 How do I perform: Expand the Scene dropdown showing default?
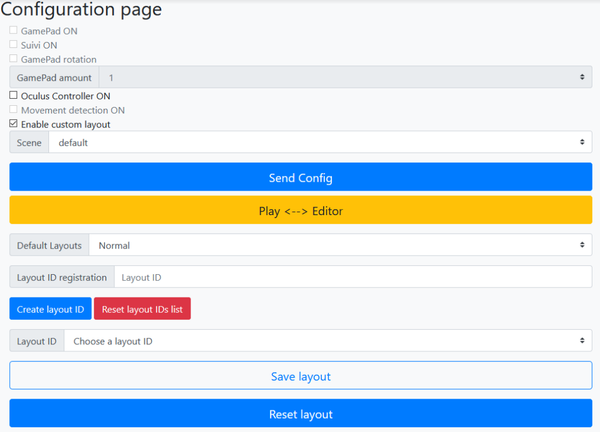(320, 143)
